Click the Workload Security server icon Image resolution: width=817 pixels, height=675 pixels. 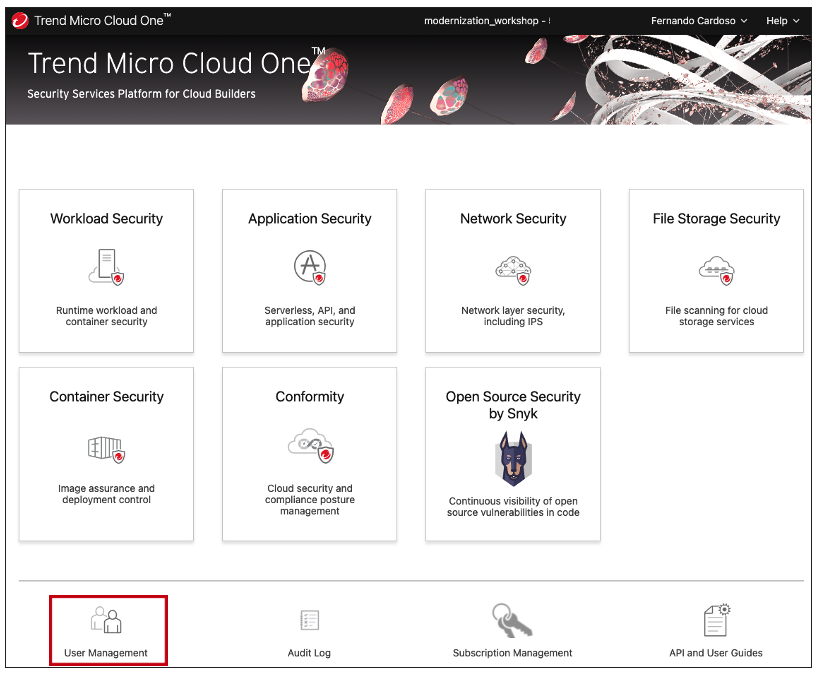click(x=106, y=267)
